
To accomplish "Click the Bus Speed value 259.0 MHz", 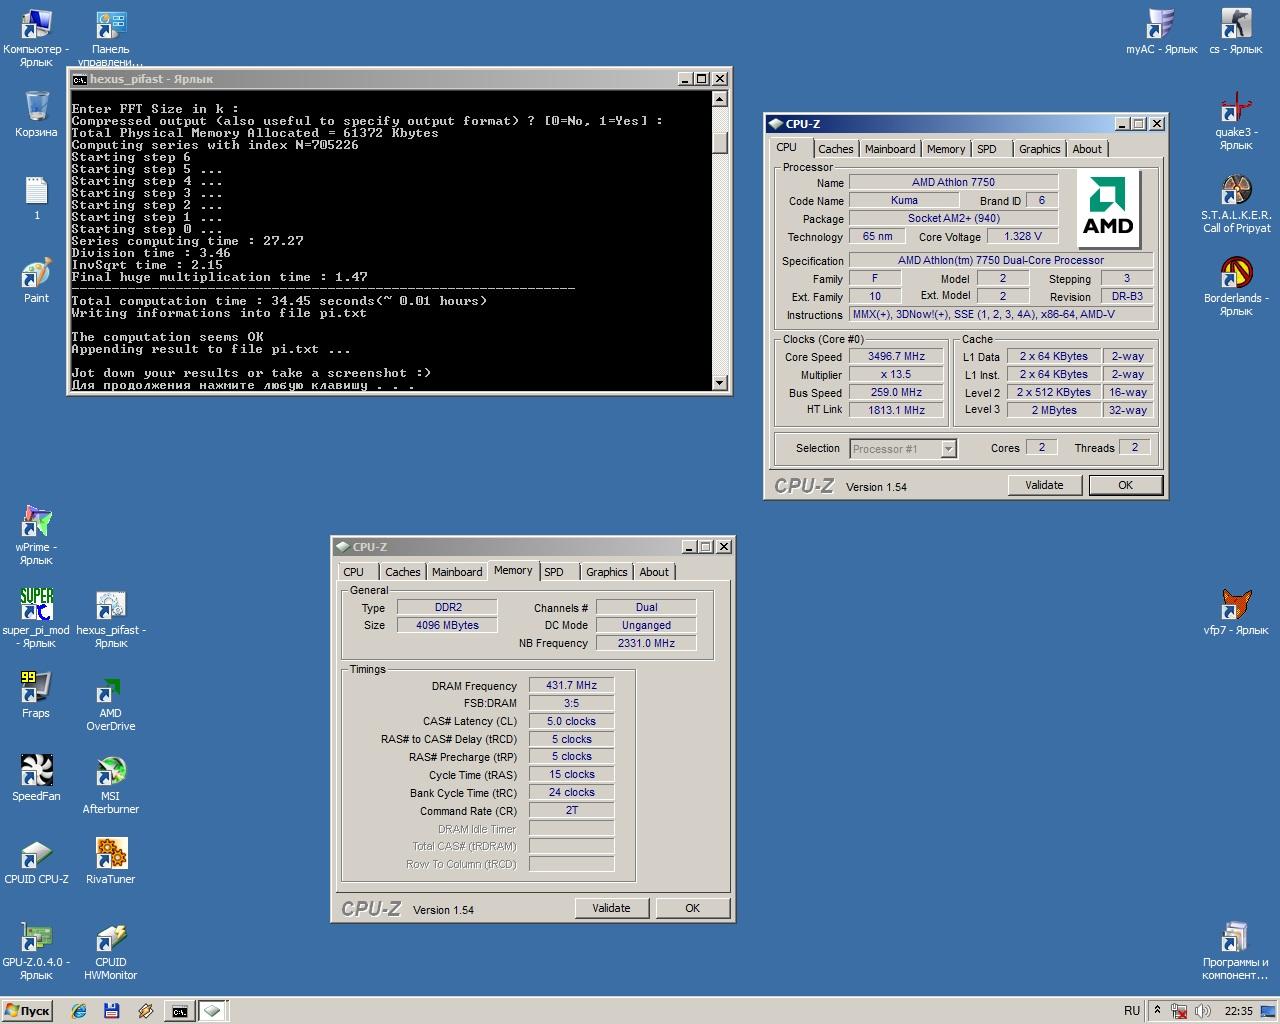I will pos(896,392).
